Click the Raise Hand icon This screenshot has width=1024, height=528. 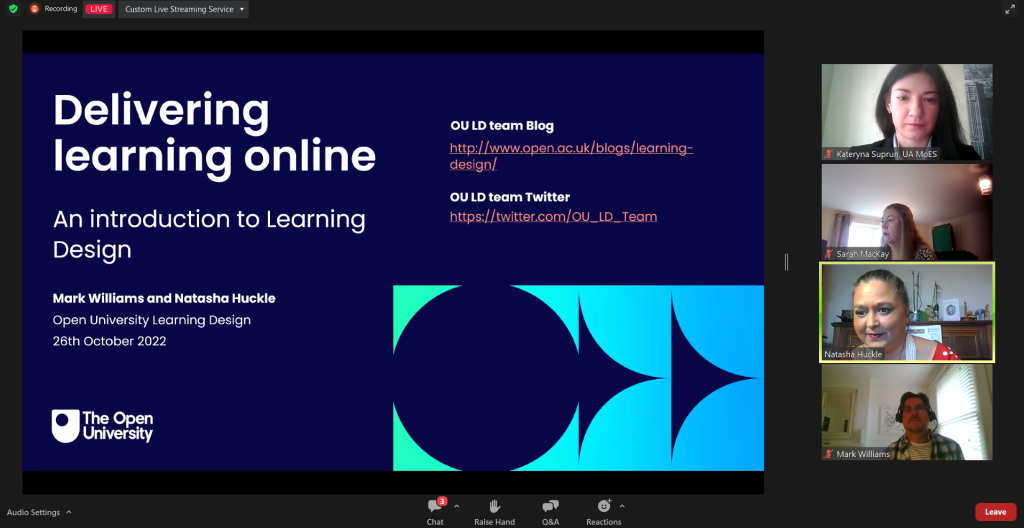click(x=494, y=506)
